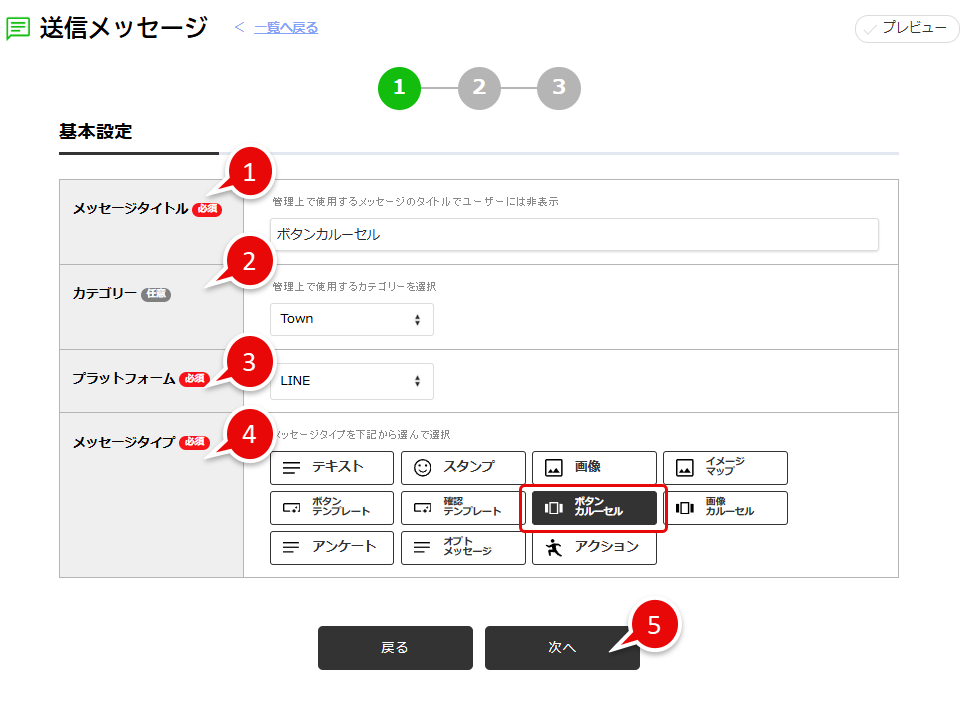
Task: Select the ボタンテンプレート message type
Action: (331, 507)
